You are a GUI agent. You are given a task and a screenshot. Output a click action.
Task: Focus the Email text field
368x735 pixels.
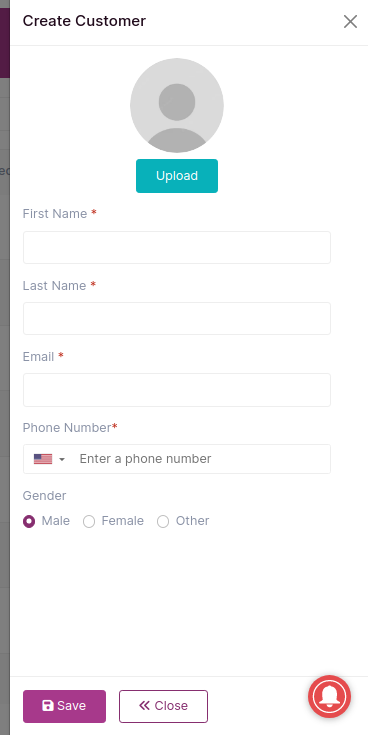(177, 390)
